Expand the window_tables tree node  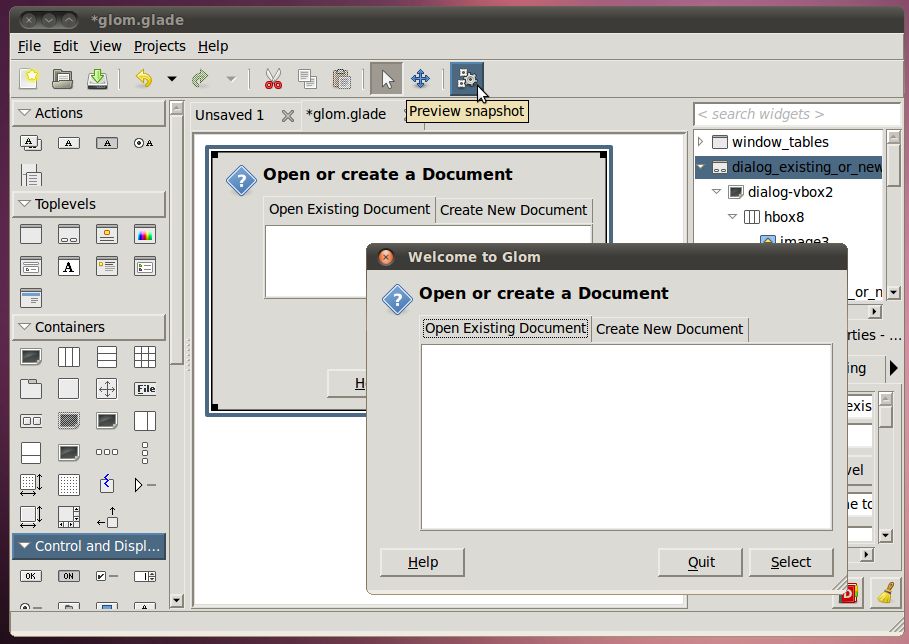(x=700, y=141)
